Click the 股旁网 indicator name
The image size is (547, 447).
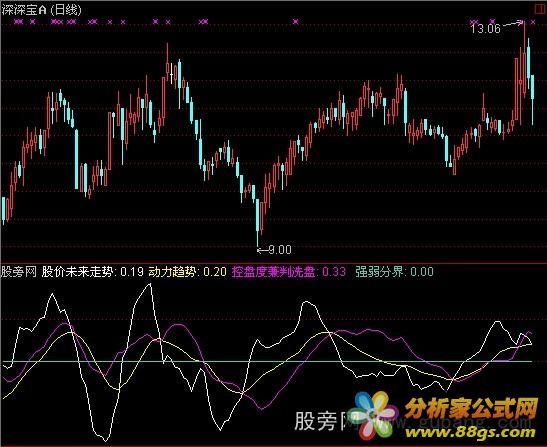coord(18,271)
